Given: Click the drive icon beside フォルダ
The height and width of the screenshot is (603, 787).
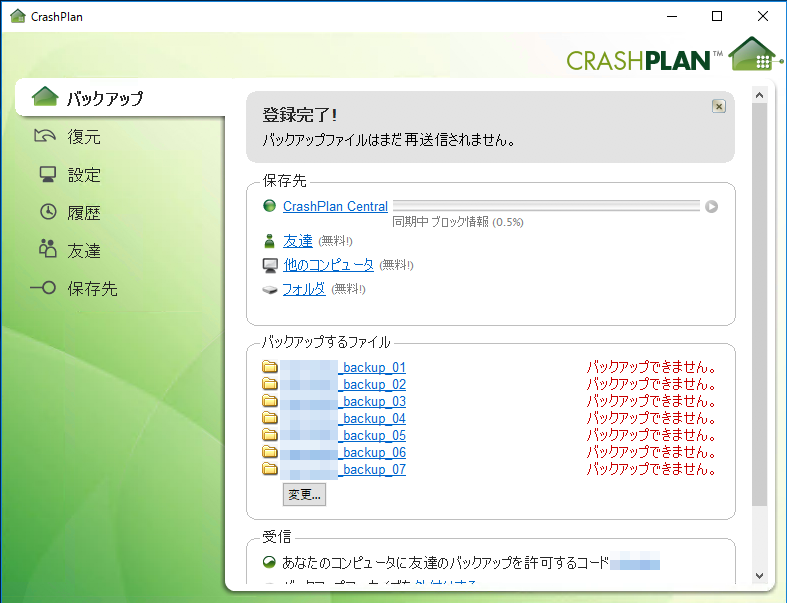Looking at the screenshot, I should 270,290.
